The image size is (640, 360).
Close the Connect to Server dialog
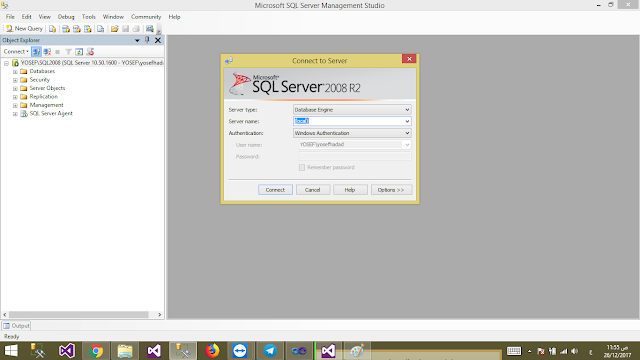pos(409,59)
